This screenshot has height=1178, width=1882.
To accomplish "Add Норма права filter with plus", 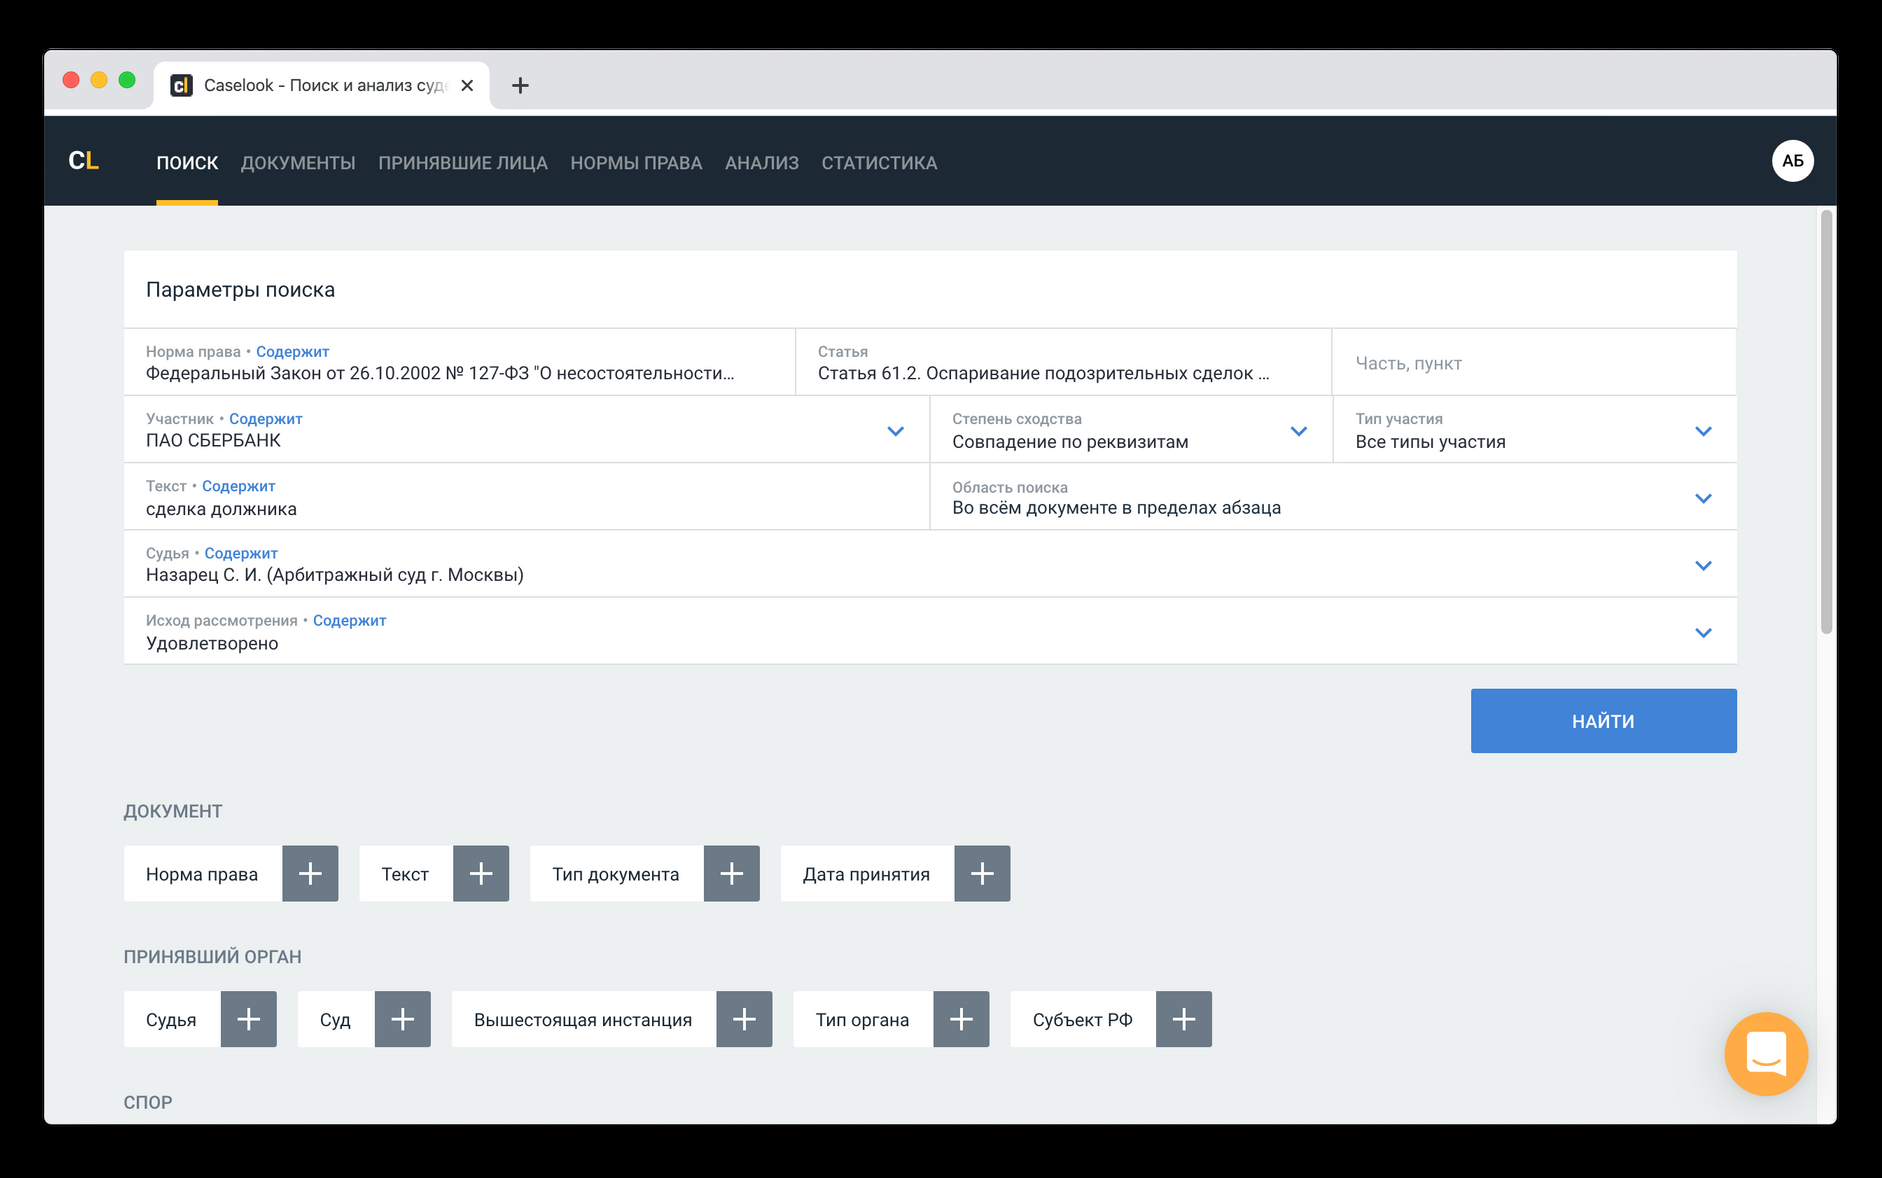I will pyautogui.click(x=310, y=873).
